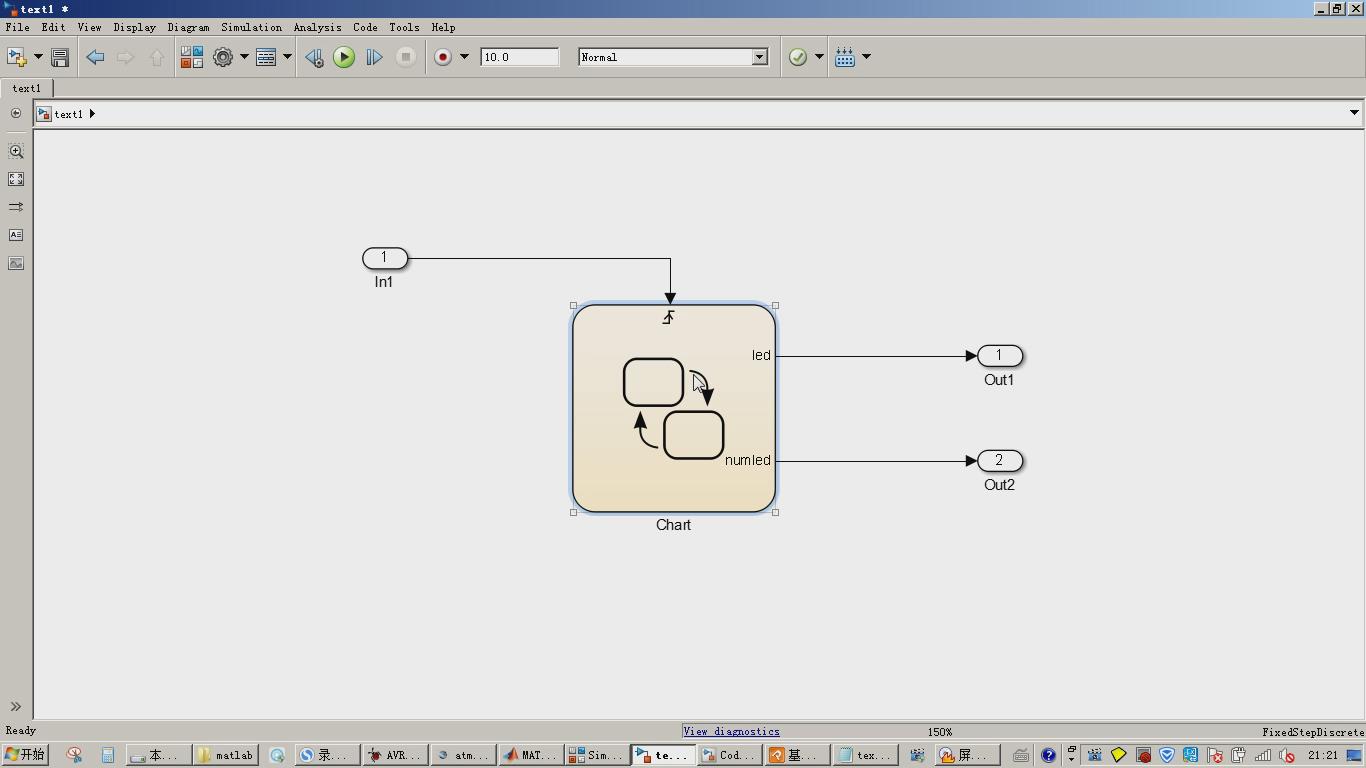Open the Simulation menu

(251, 27)
